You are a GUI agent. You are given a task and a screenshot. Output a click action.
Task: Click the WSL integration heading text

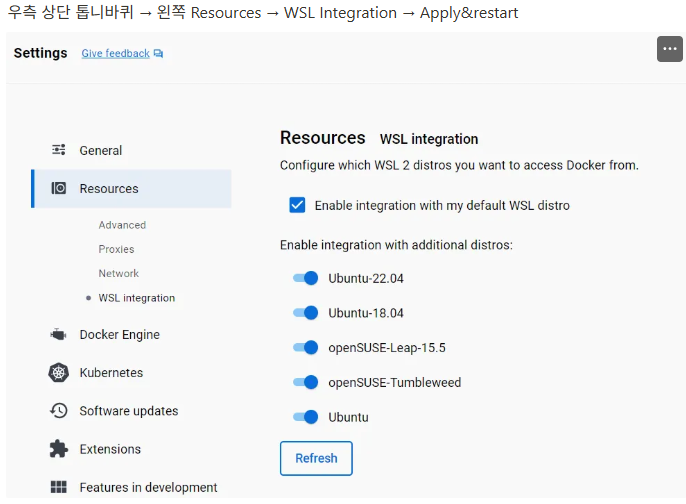coord(429,139)
